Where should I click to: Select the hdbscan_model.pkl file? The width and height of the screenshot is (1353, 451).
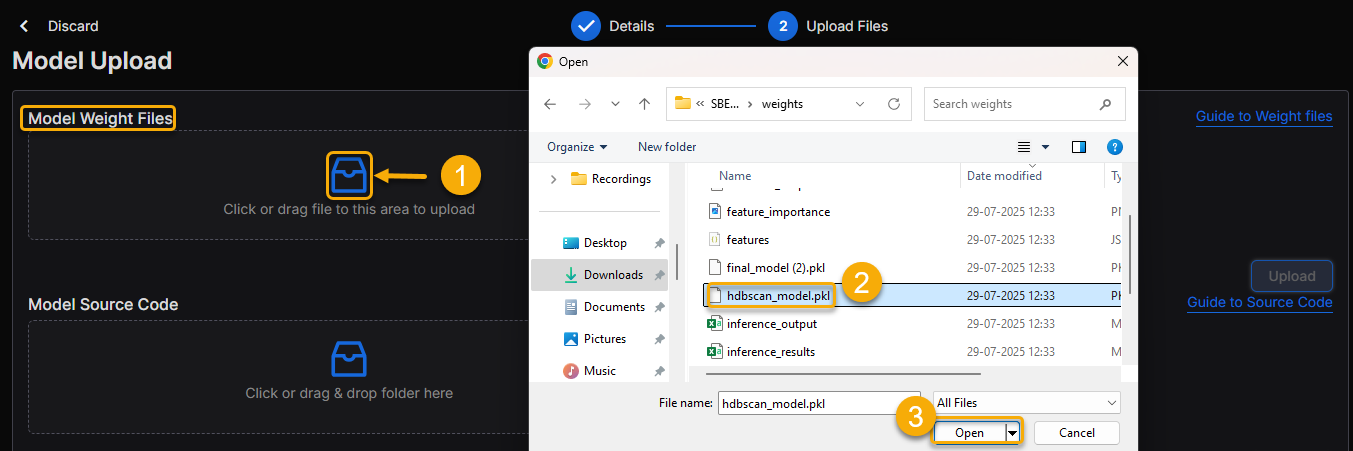click(778, 296)
